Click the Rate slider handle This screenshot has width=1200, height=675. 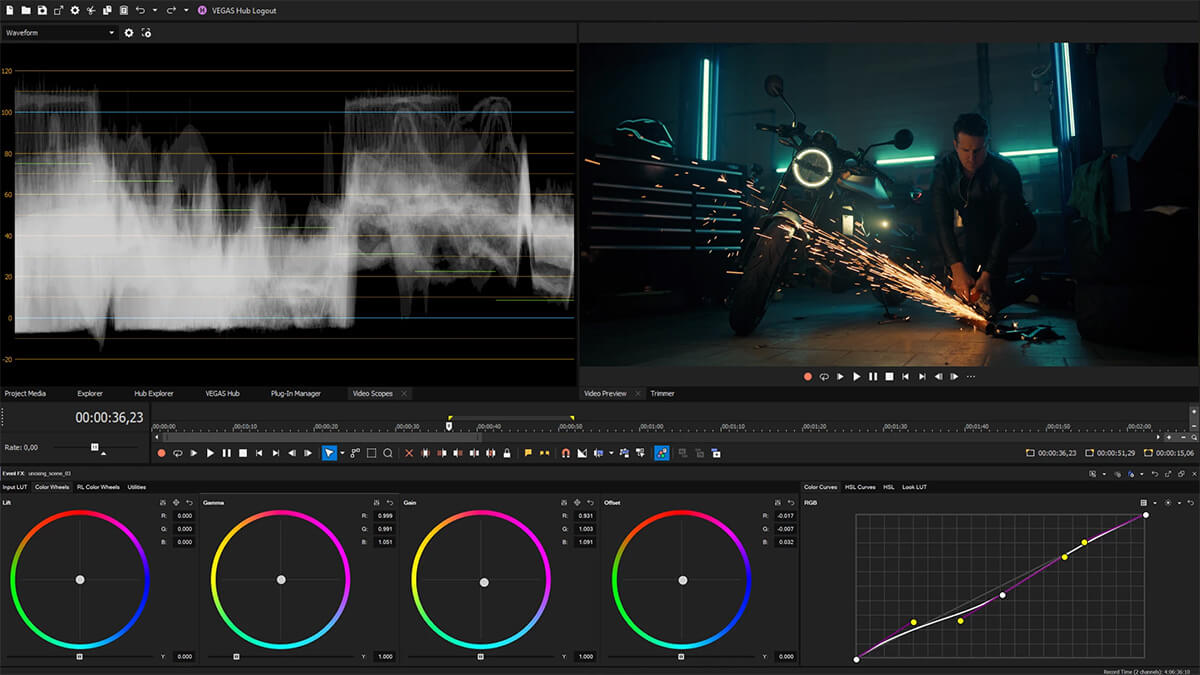point(95,447)
